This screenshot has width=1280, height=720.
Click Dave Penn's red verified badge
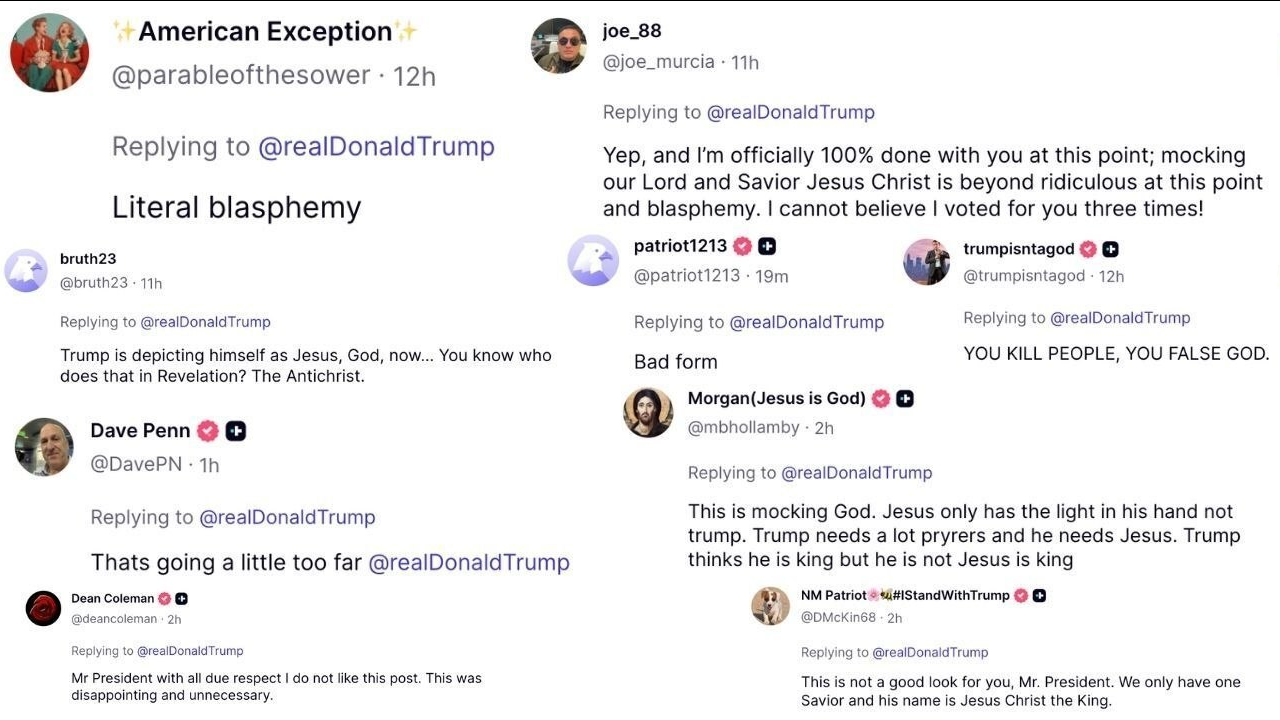[x=208, y=431]
